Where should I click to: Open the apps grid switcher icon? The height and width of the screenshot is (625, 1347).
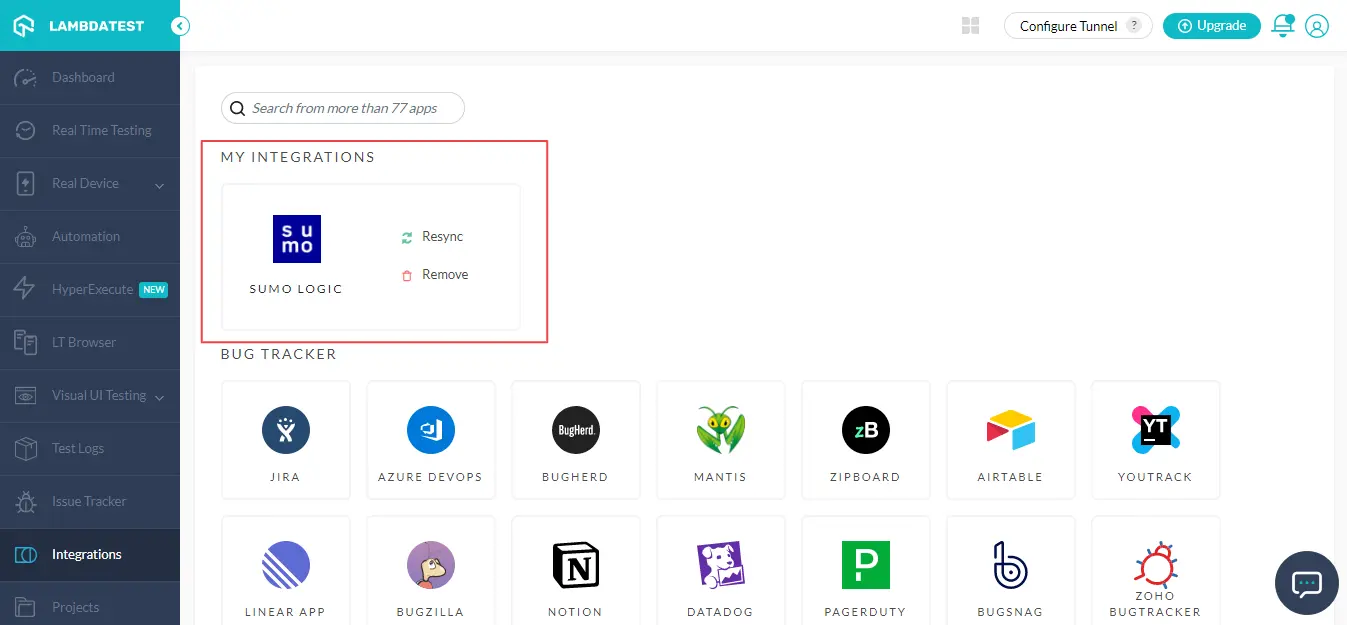click(x=970, y=26)
